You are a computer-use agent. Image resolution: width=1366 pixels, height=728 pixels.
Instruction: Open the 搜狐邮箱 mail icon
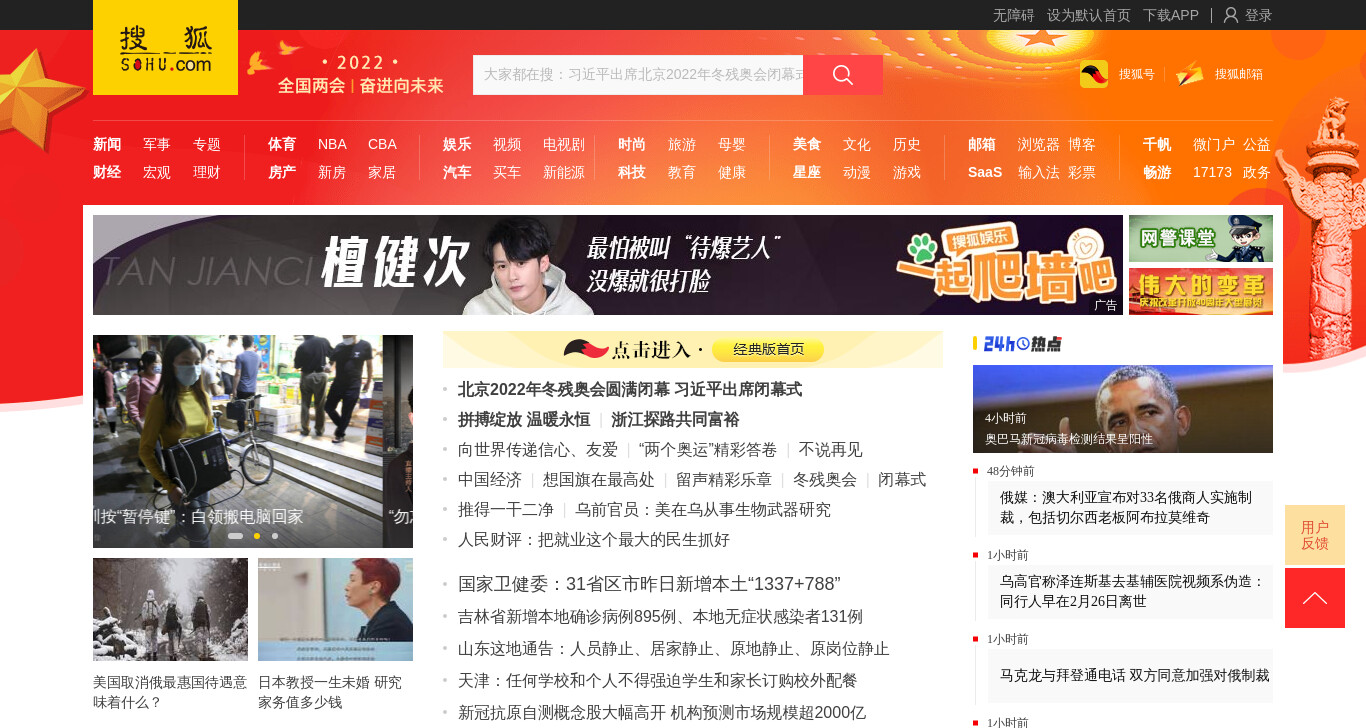(1190, 74)
